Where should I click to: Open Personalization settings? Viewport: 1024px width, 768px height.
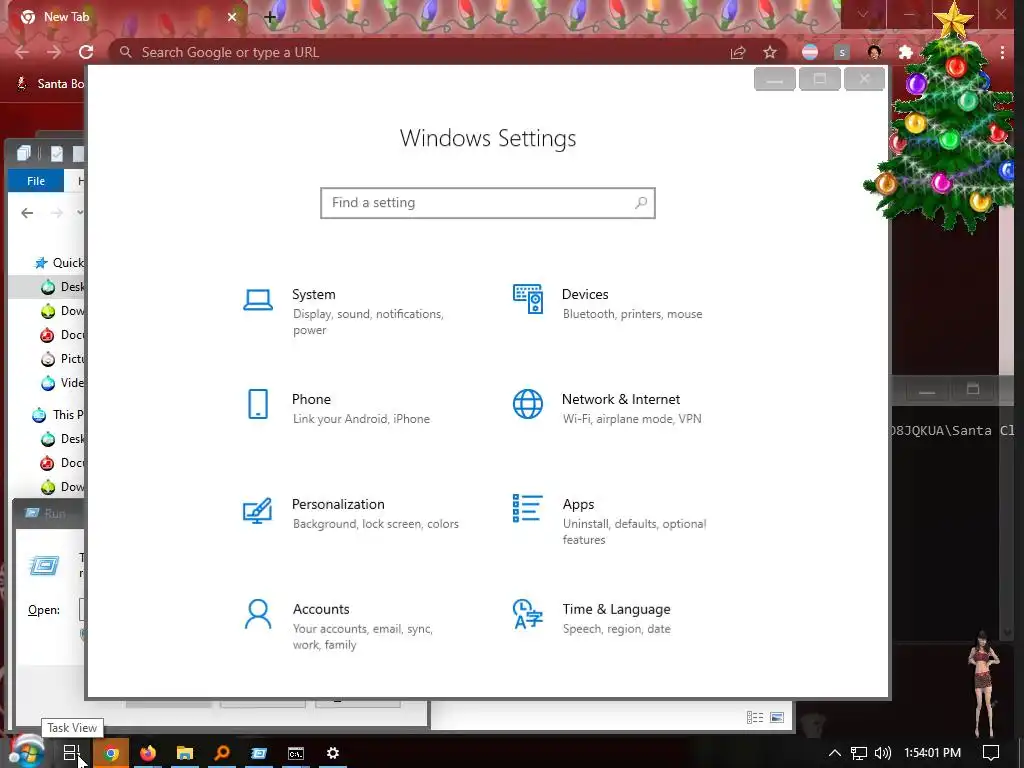pyautogui.click(x=353, y=513)
